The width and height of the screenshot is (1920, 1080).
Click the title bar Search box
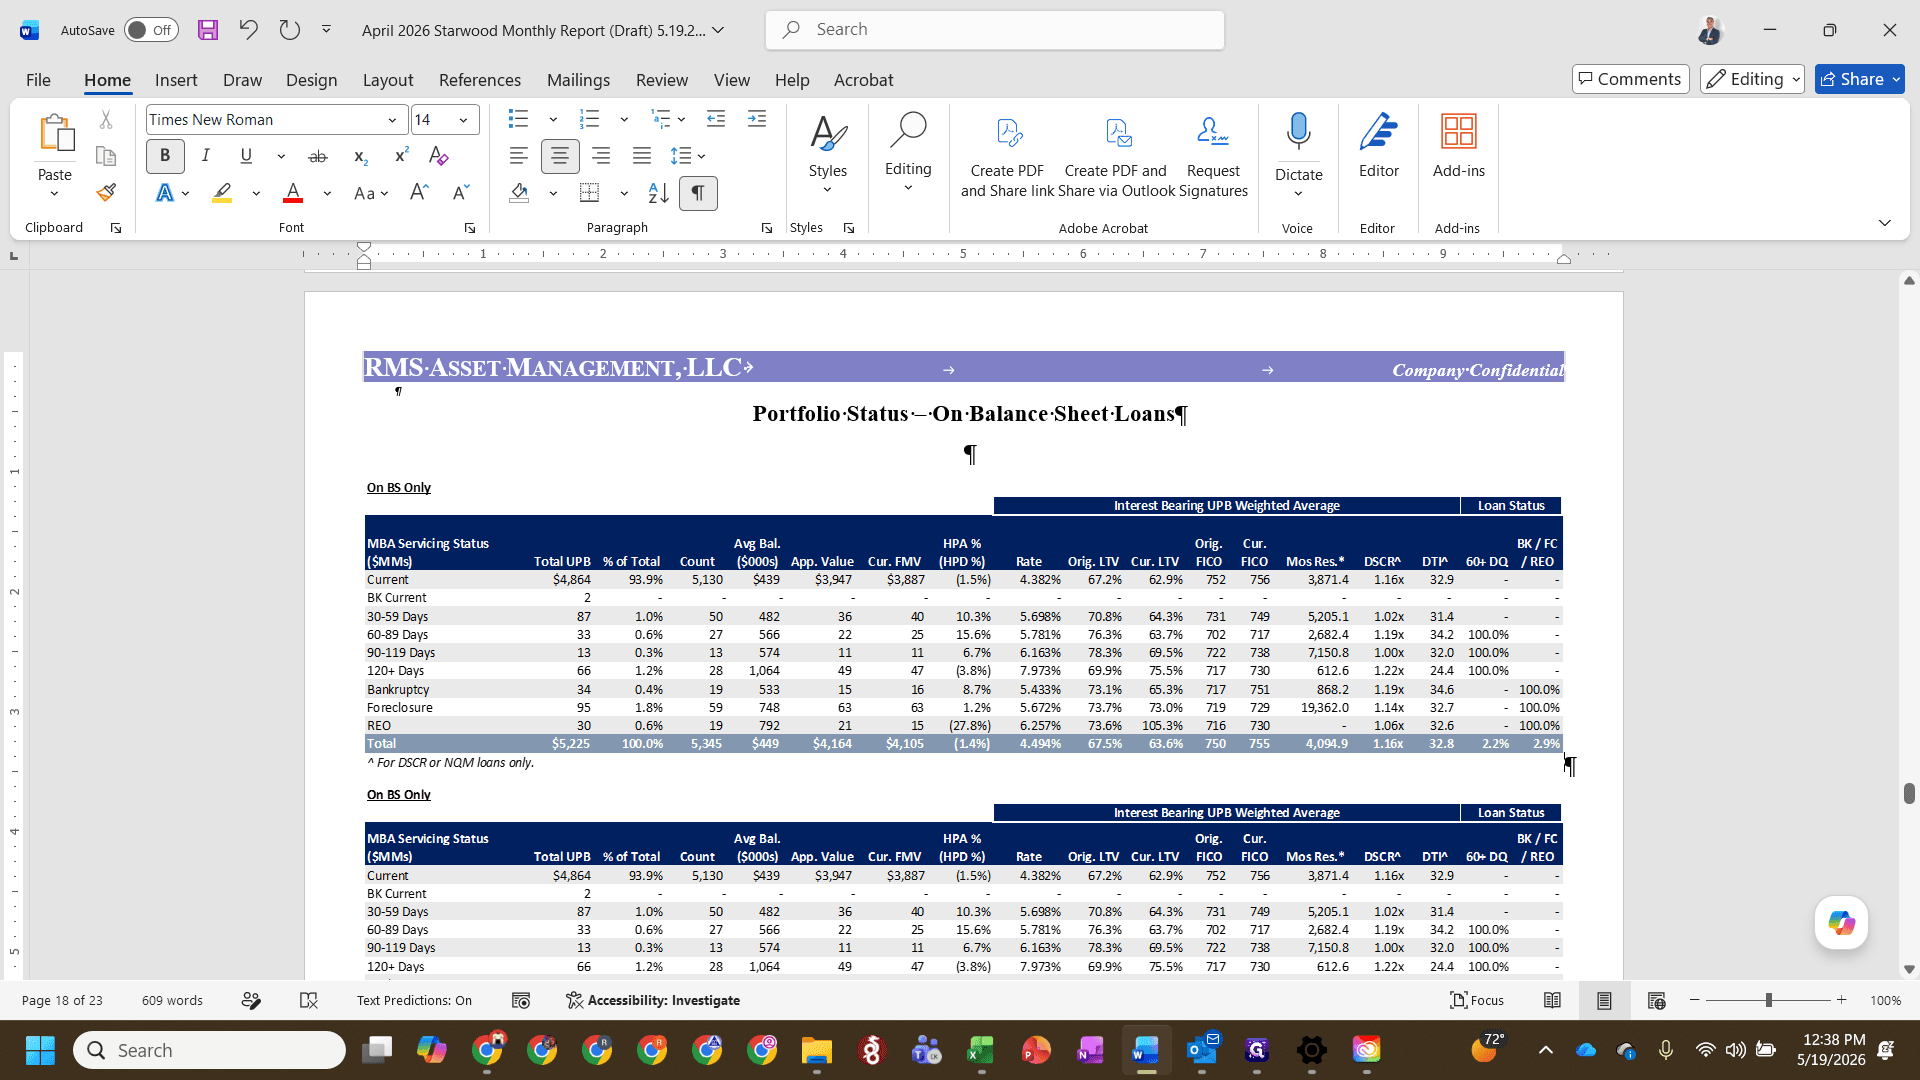[995, 30]
